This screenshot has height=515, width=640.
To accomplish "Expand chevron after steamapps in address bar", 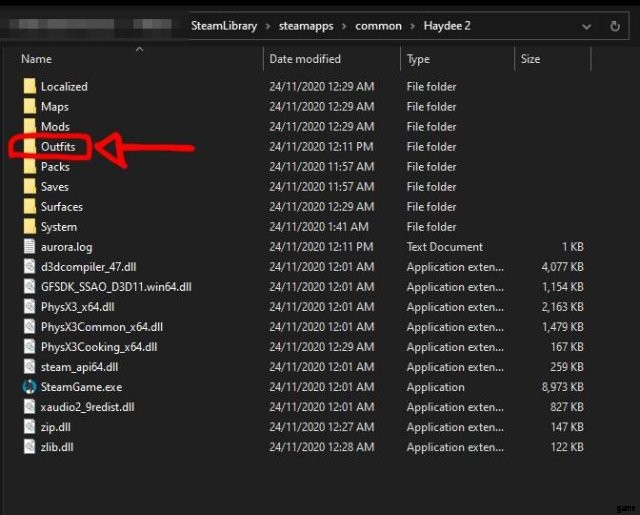I will [343, 26].
